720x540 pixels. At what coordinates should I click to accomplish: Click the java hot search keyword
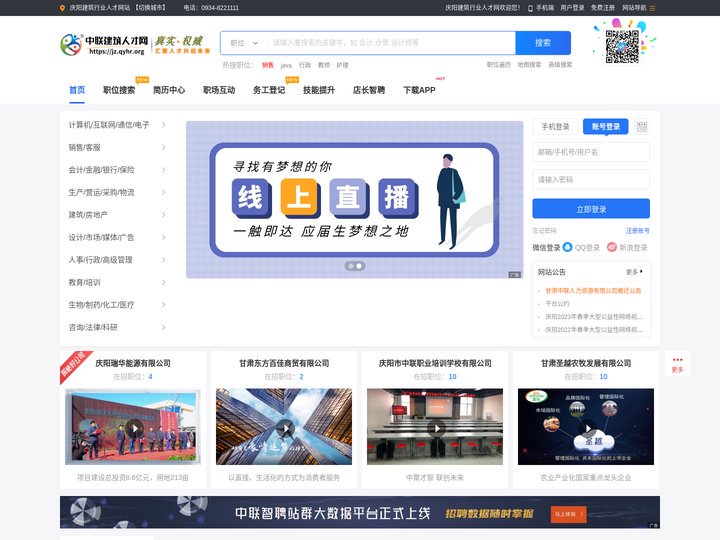point(286,65)
